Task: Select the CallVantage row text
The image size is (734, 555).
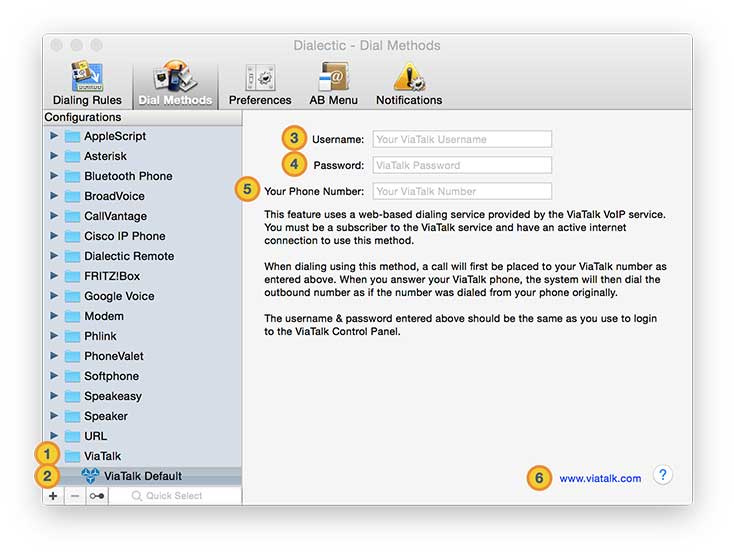Action: pyautogui.click(x=115, y=216)
